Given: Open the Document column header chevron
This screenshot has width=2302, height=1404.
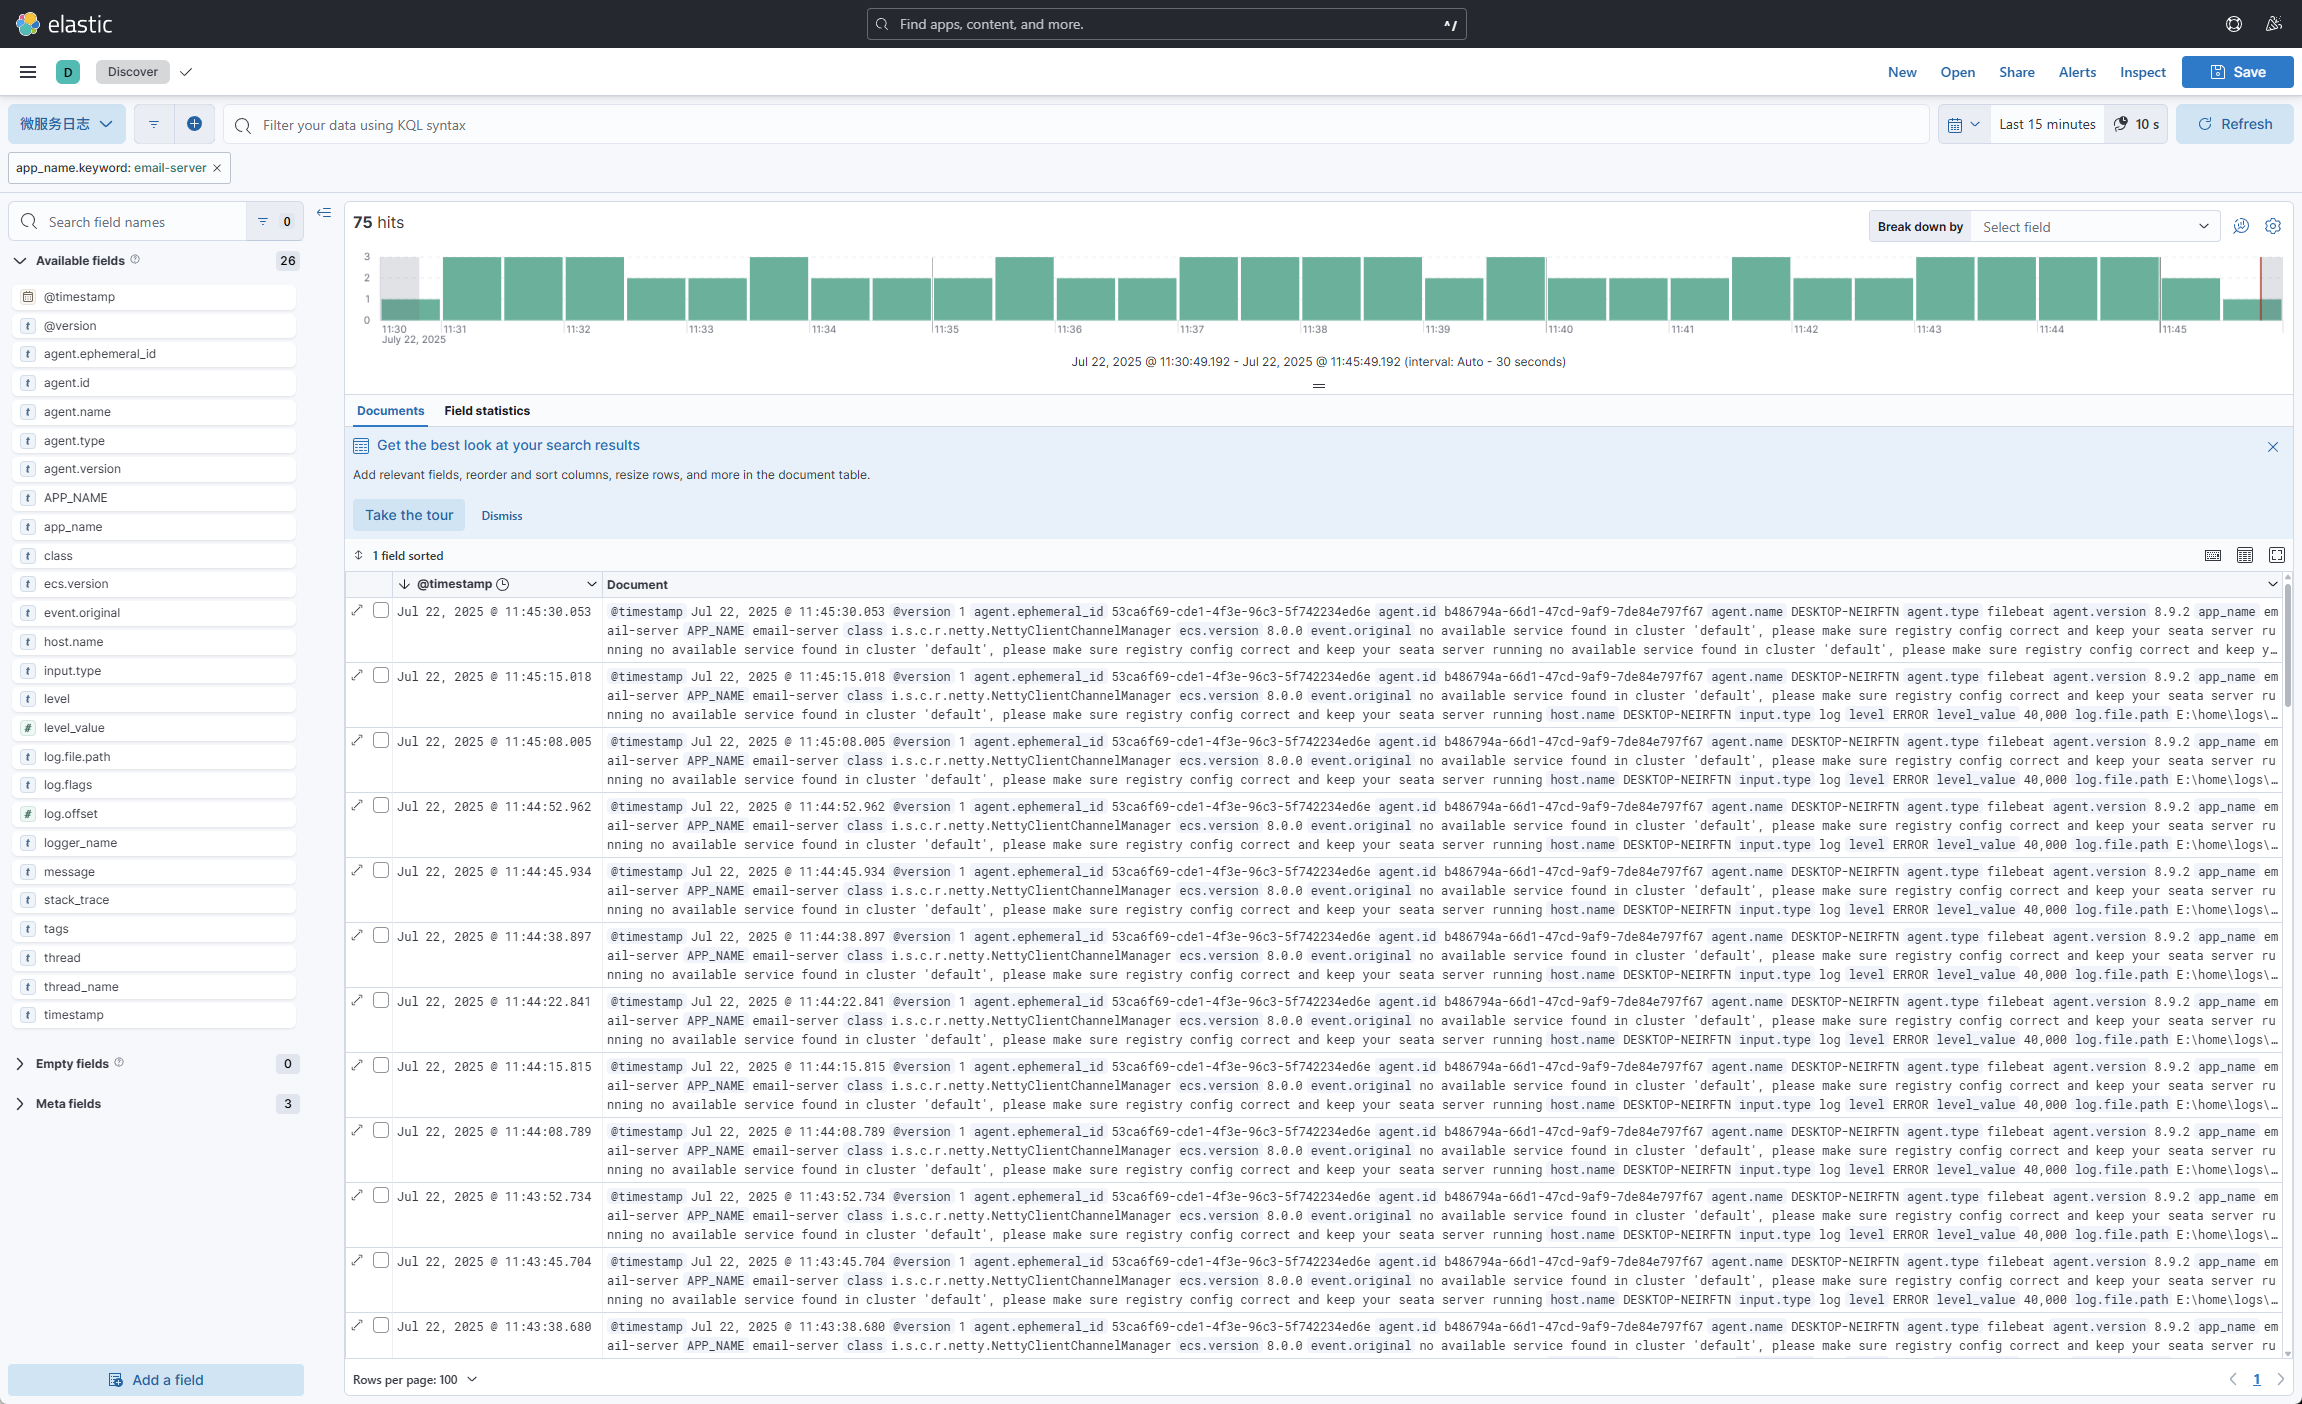Looking at the screenshot, I should pyautogui.click(x=2272, y=584).
